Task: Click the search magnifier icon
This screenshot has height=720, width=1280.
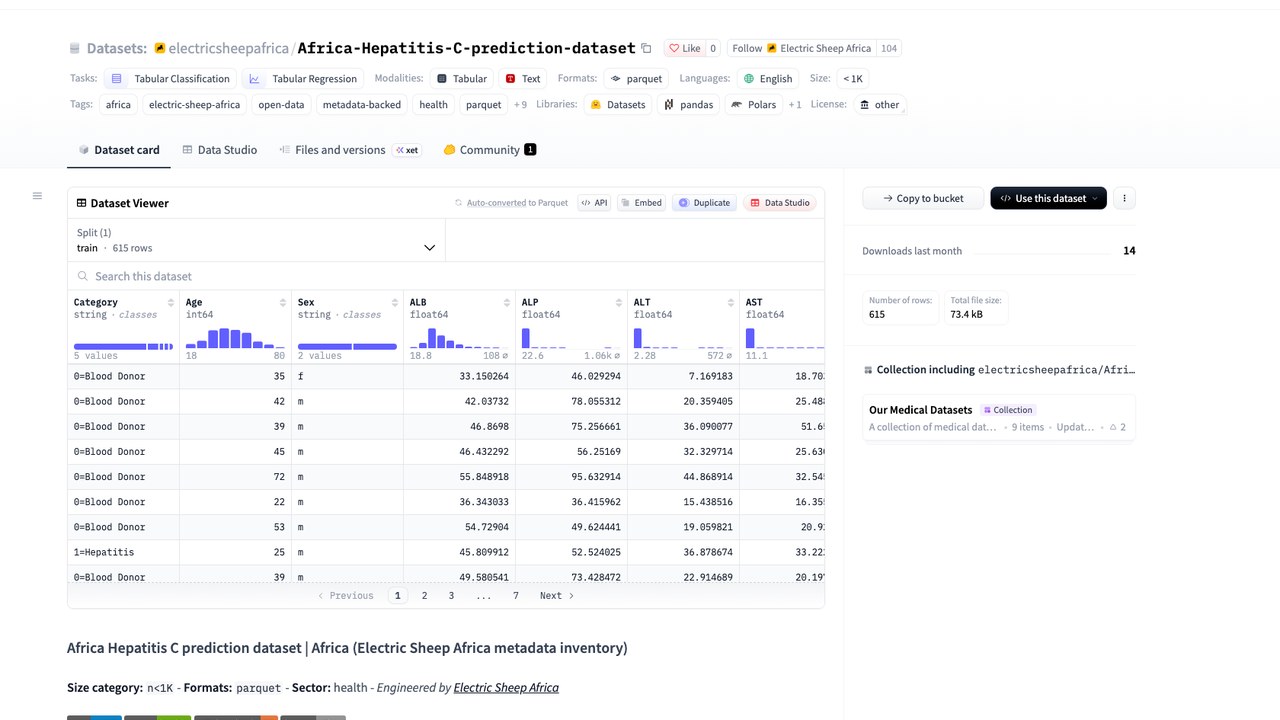Action: (83, 276)
